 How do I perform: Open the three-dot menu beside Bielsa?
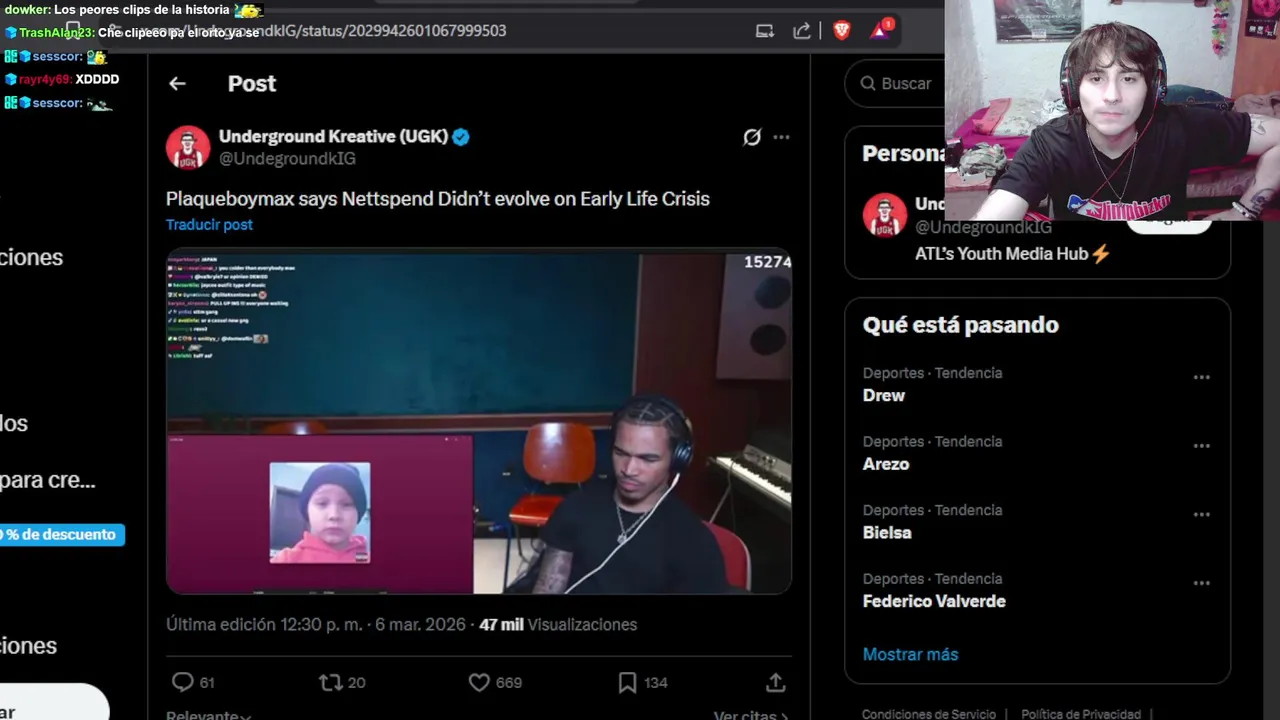(1202, 515)
